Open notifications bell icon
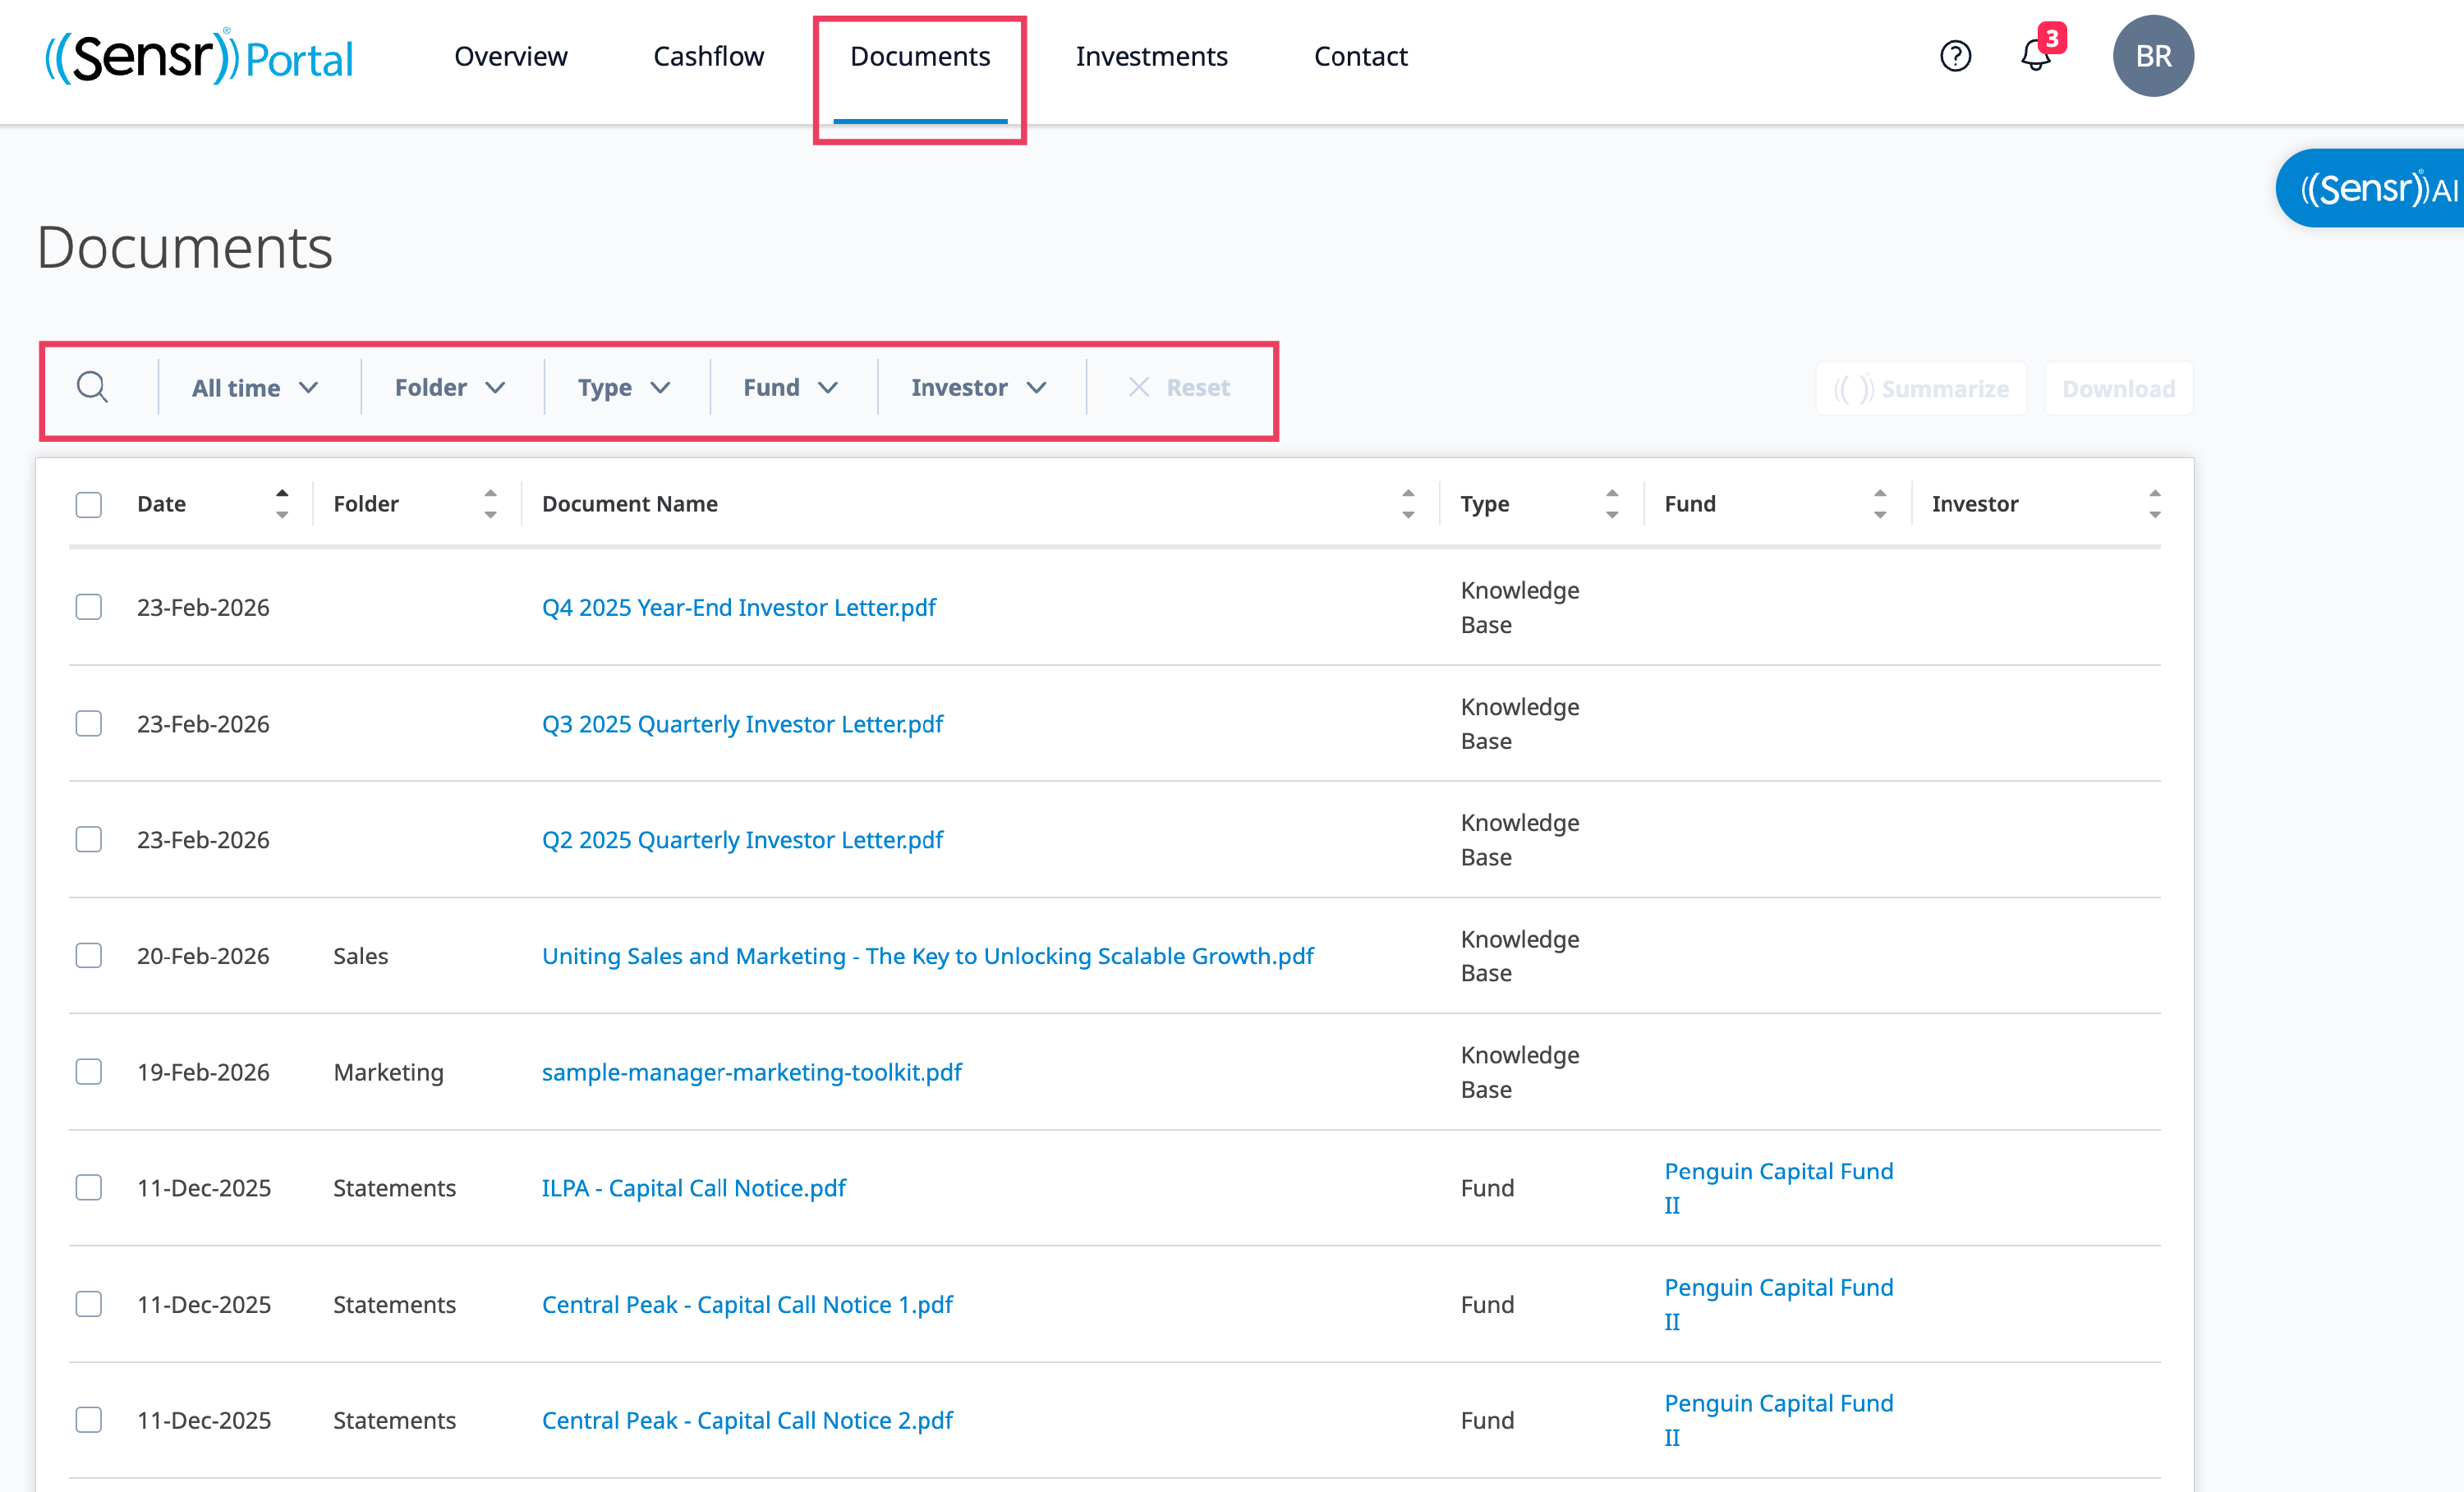 (2035, 56)
